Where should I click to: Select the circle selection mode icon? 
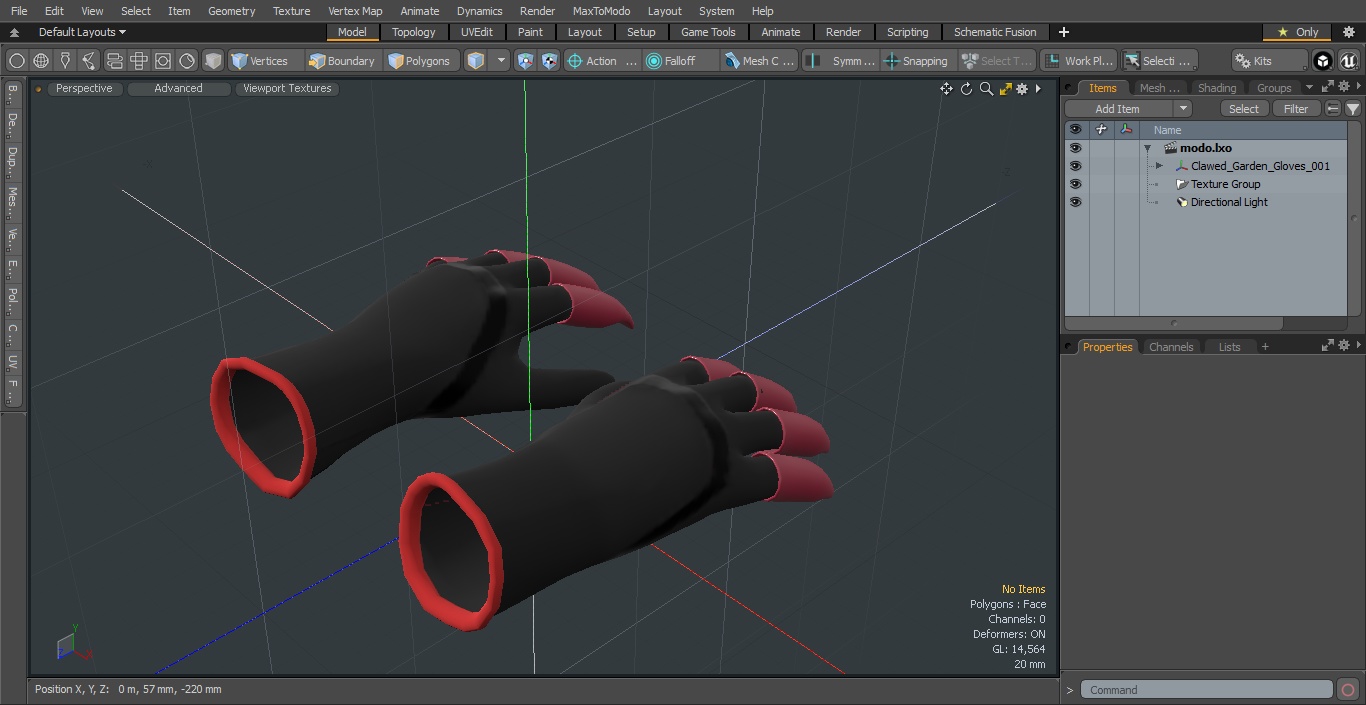tap(17, 61)
